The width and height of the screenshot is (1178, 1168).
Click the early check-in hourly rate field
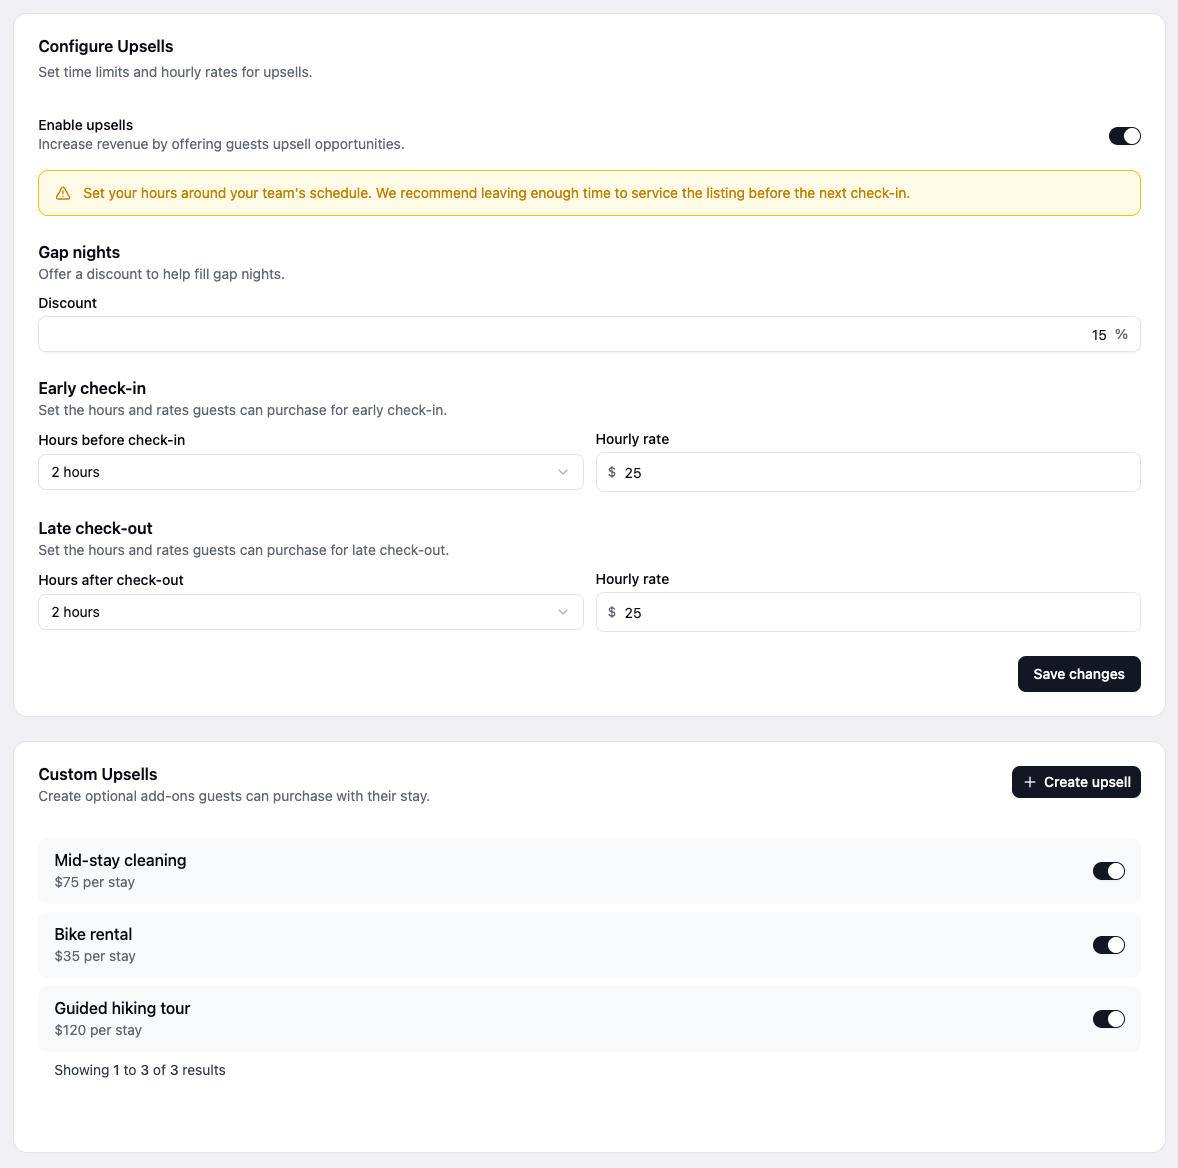pyautogui.click(x=868, y=472)
